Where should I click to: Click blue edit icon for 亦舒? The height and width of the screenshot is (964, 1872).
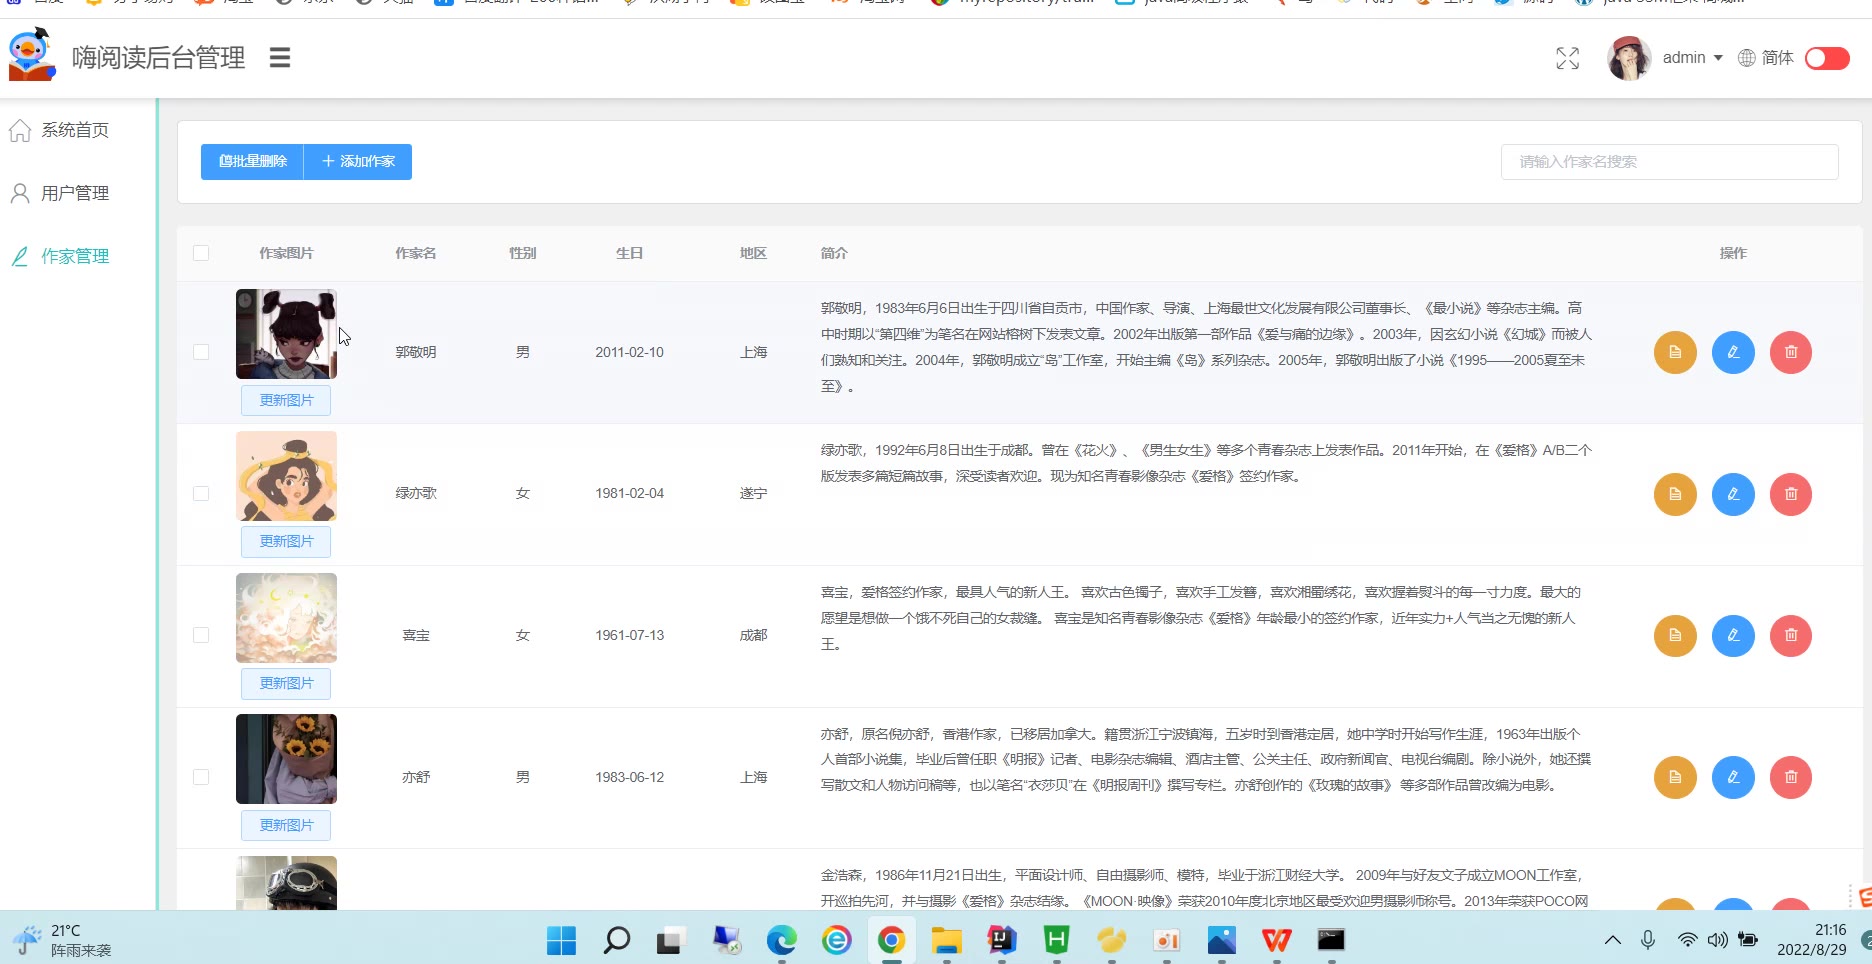(x=1733, y=777)
